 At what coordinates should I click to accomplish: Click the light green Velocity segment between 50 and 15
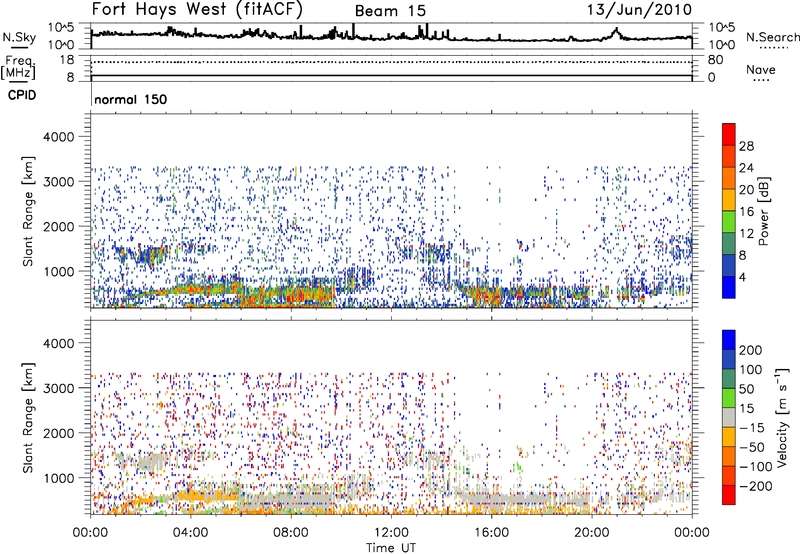click(729, 398)
